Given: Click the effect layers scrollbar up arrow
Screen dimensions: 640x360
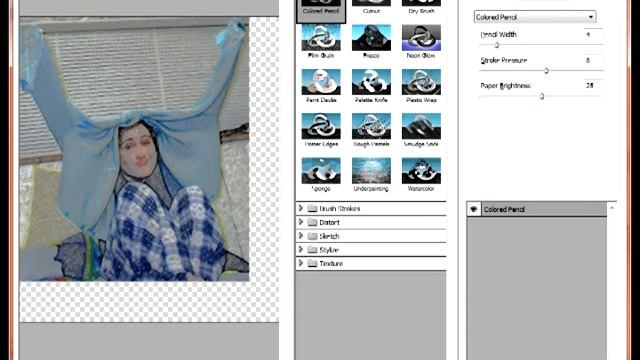Looking at the screenshot, I should pyautogui.click(x=611, y=208).
